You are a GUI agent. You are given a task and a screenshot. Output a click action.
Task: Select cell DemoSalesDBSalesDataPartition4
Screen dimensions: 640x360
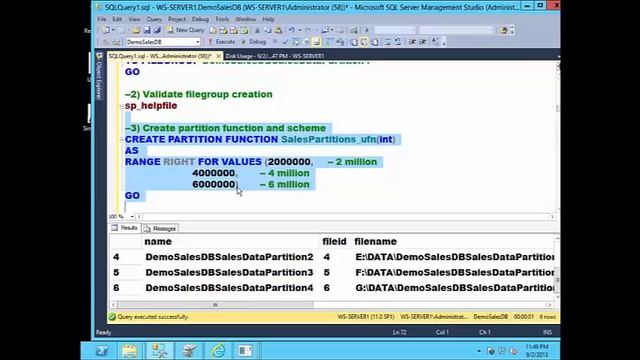229,288
